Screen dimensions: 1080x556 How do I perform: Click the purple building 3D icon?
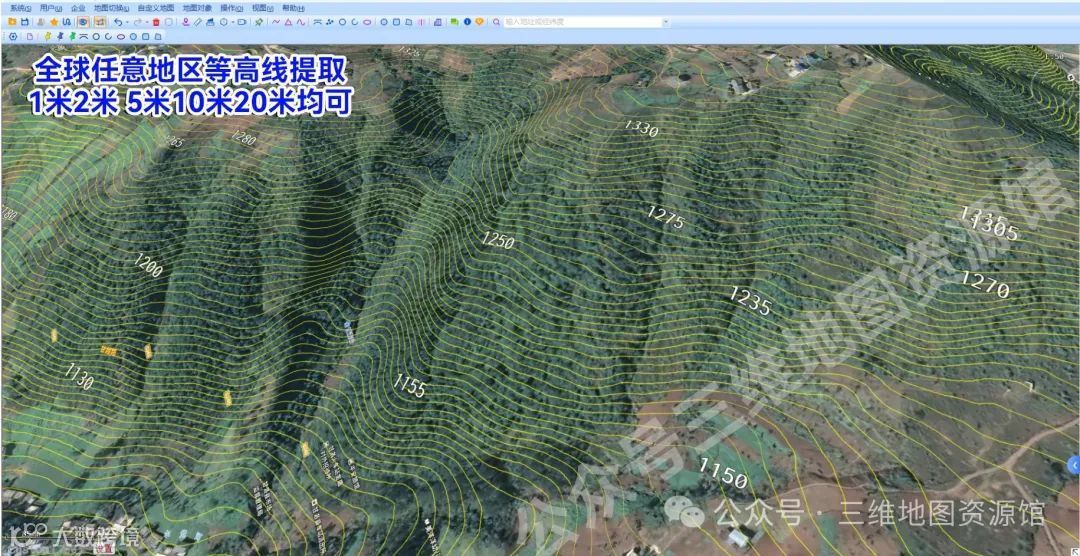(438, 22)
